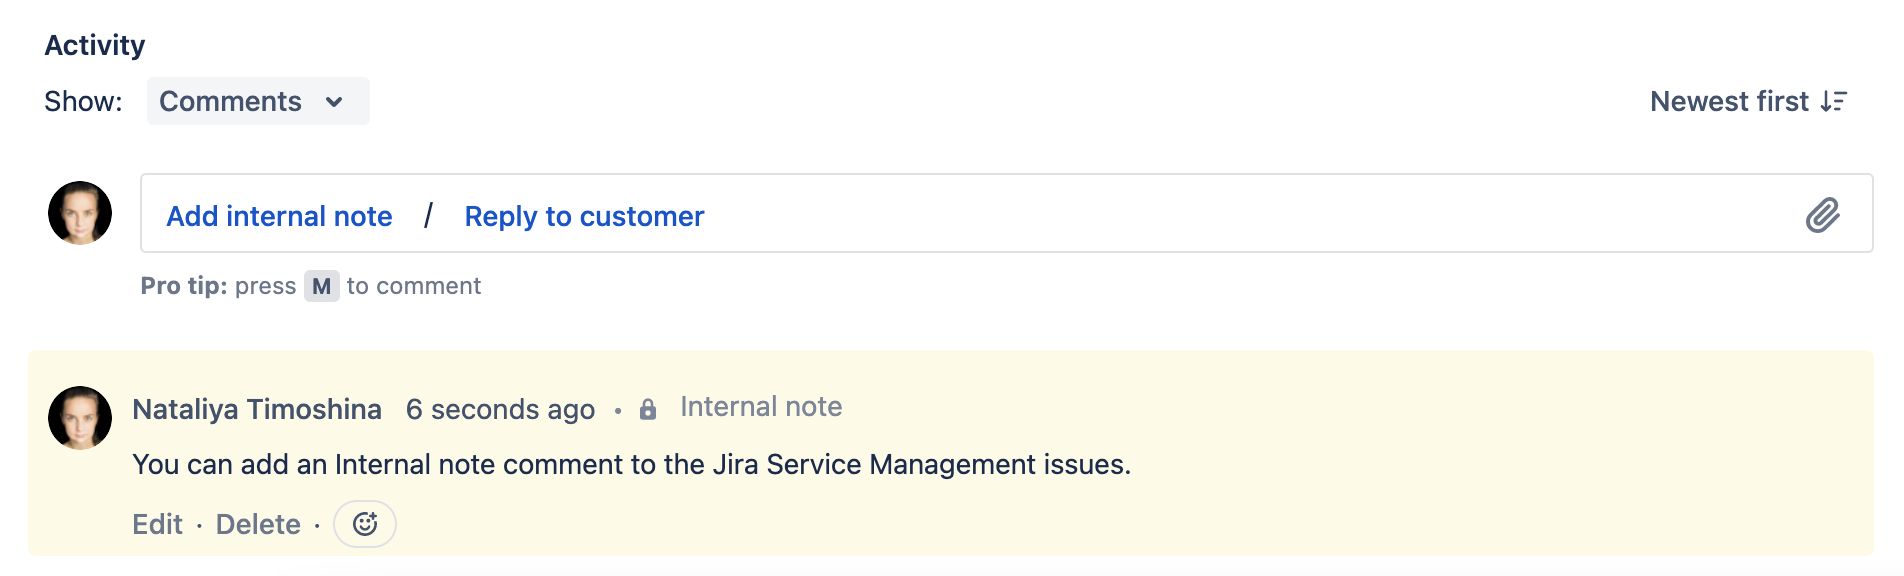Image resolution: width=1904 pixels, height=576 pixels.
Task: Click Nataliya Timoshina's avatar on the comment
Action: click(80, 418)
